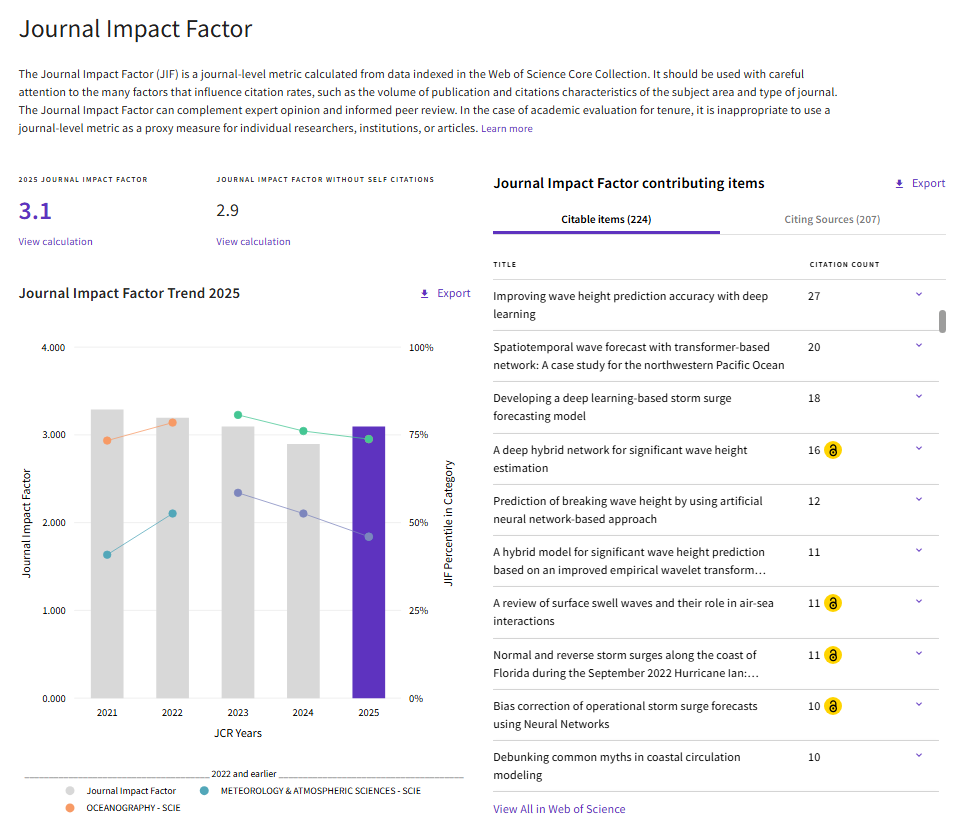Image resolution: width=957 pixels, height=829 pixels.
Task: Expand the Spatiotemporal wave forecast row
Action: (x=919, y=346)
